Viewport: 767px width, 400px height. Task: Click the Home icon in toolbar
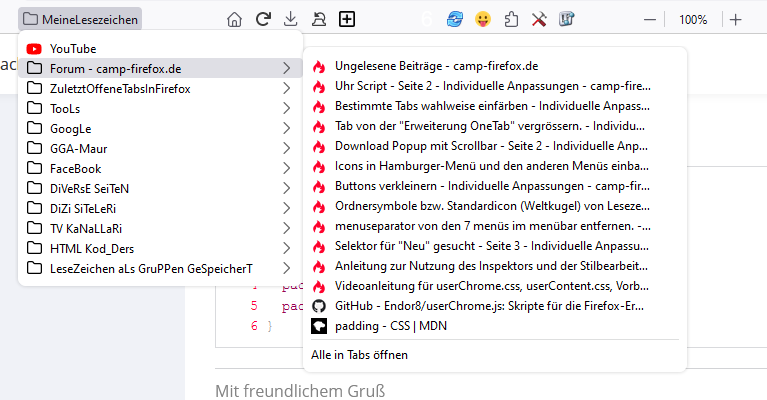(235, 19)
